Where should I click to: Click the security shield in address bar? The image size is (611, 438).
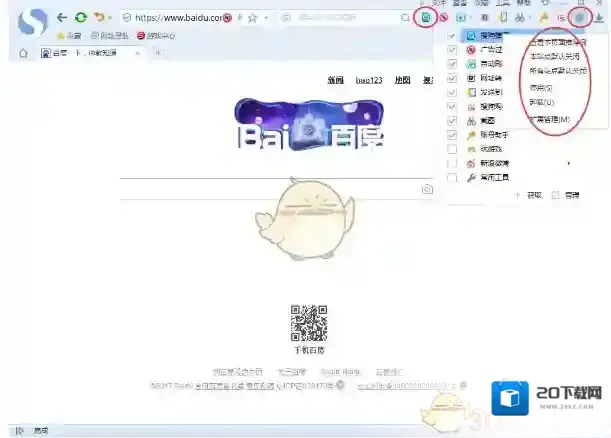pyautogui.click(x=127, y=18)
